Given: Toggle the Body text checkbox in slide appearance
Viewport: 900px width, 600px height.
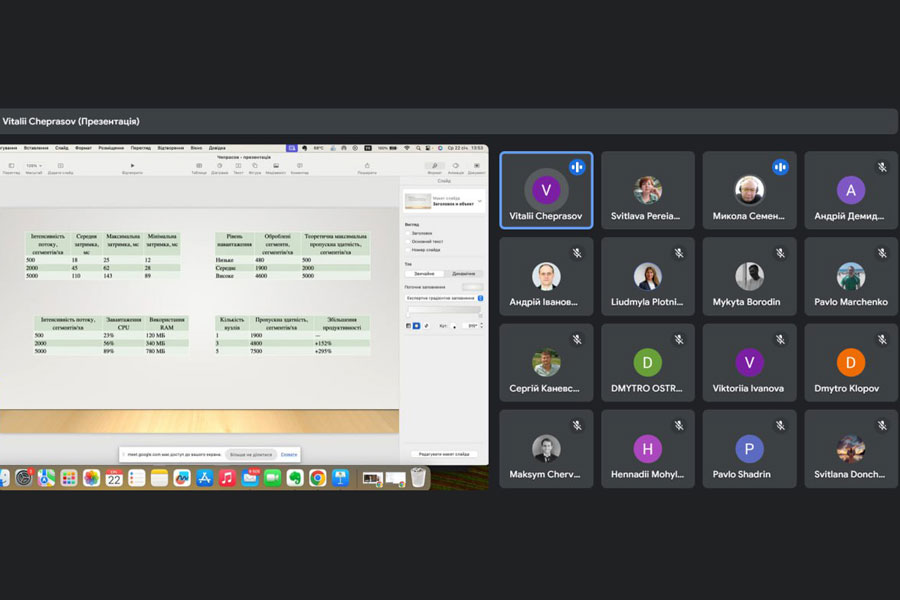Looking at the screenshot, I should 409,241.
